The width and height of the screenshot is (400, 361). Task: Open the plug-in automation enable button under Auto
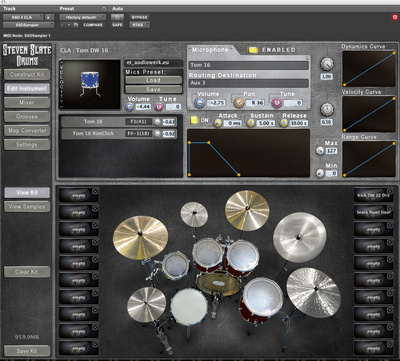click(x=117, y=17)
